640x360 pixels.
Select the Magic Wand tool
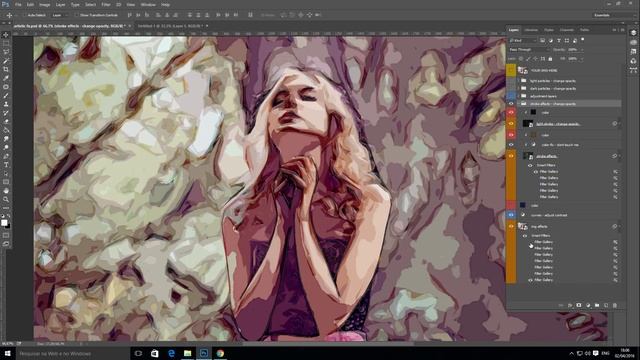[6, 60]
